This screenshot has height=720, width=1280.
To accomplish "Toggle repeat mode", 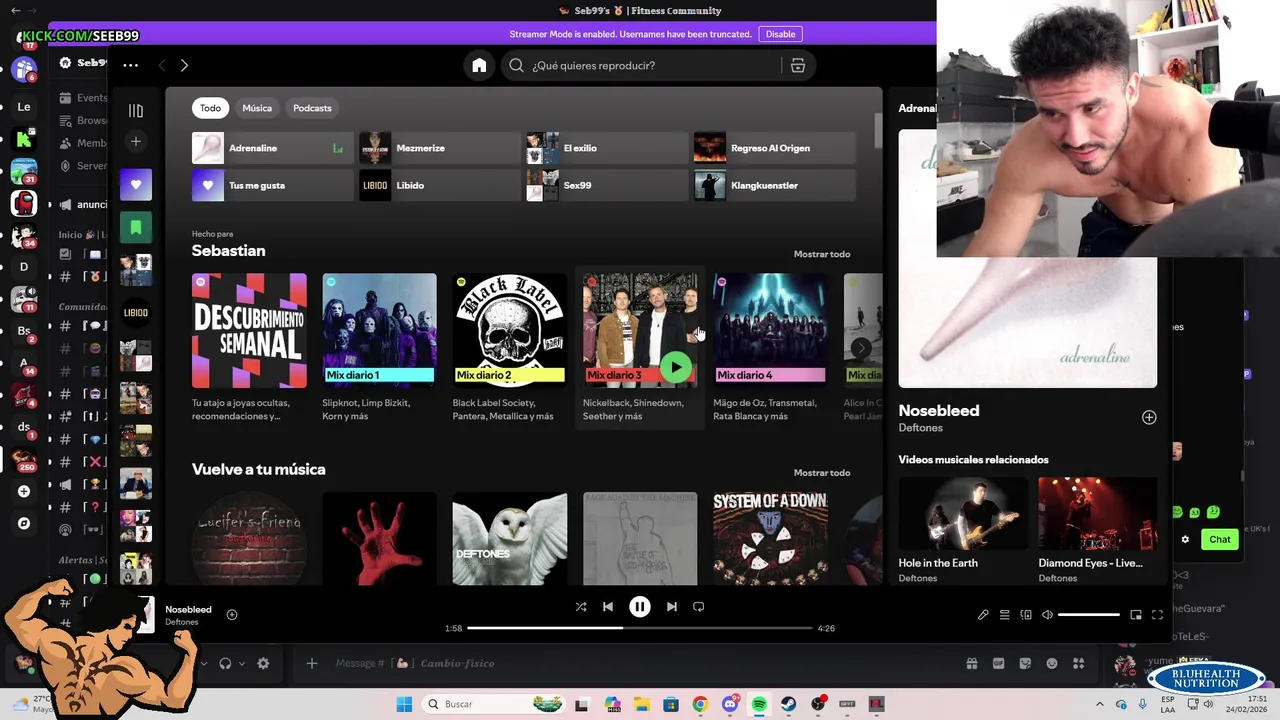I will (x=699, y=607).
